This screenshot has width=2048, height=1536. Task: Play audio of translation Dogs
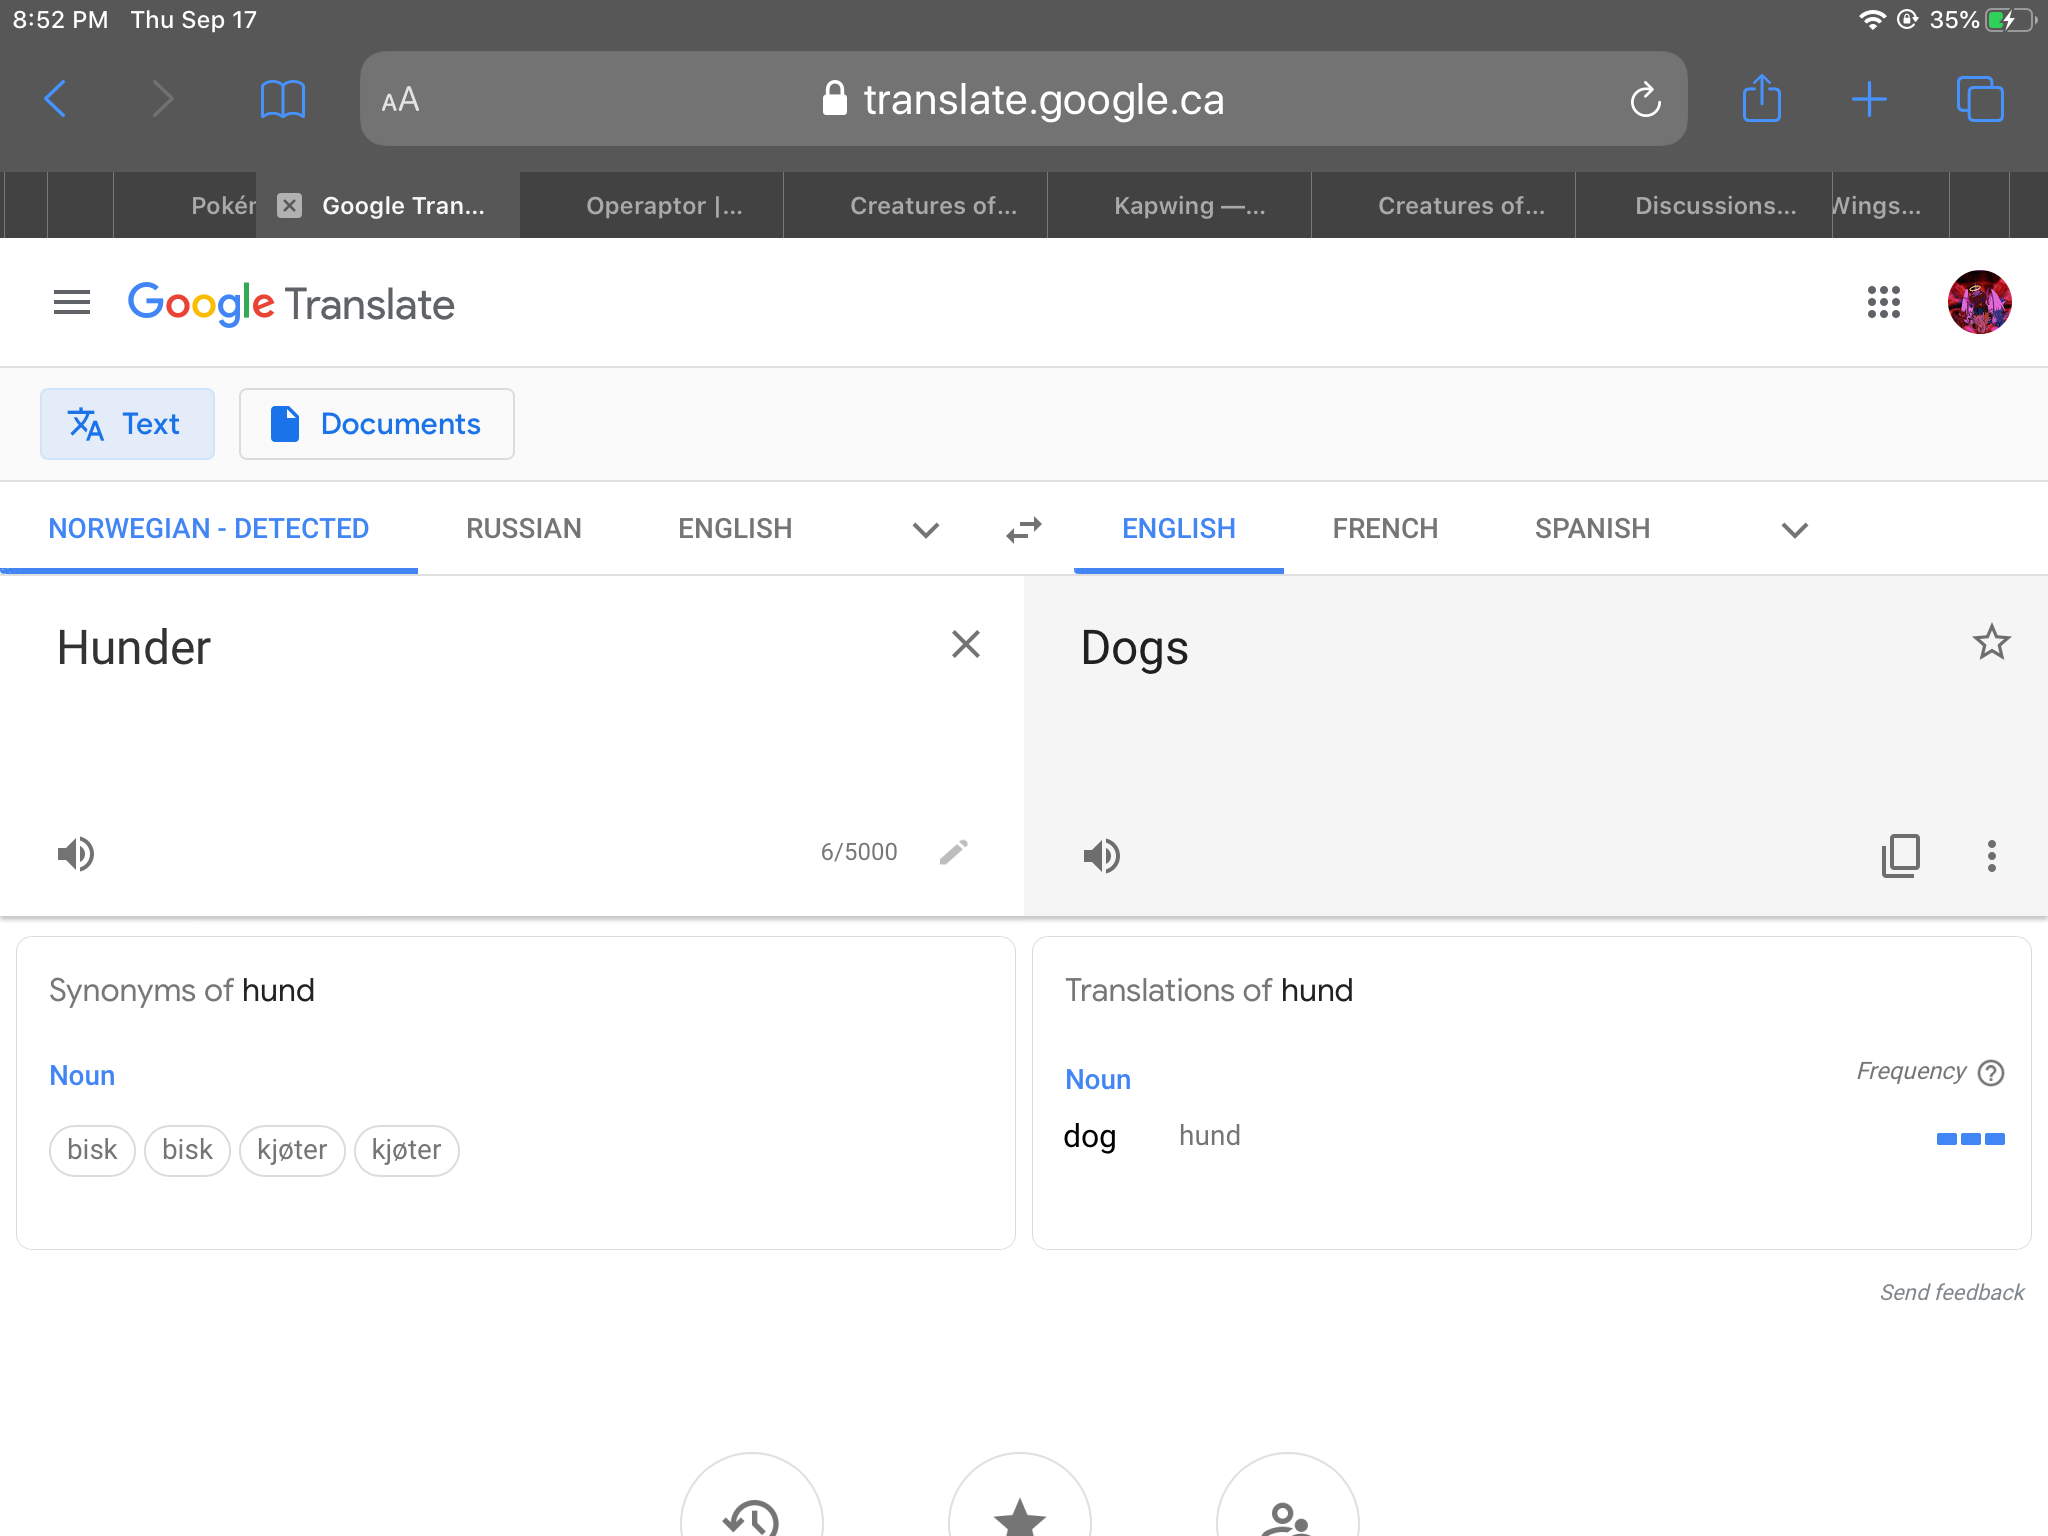(x=1102, y=856)
